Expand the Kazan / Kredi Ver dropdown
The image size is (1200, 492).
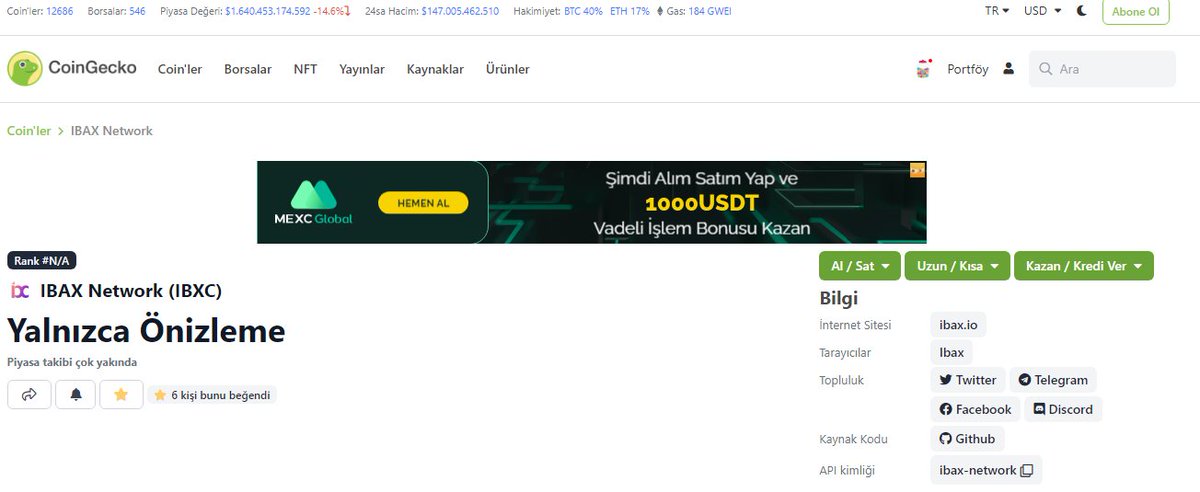(1084, 266)
